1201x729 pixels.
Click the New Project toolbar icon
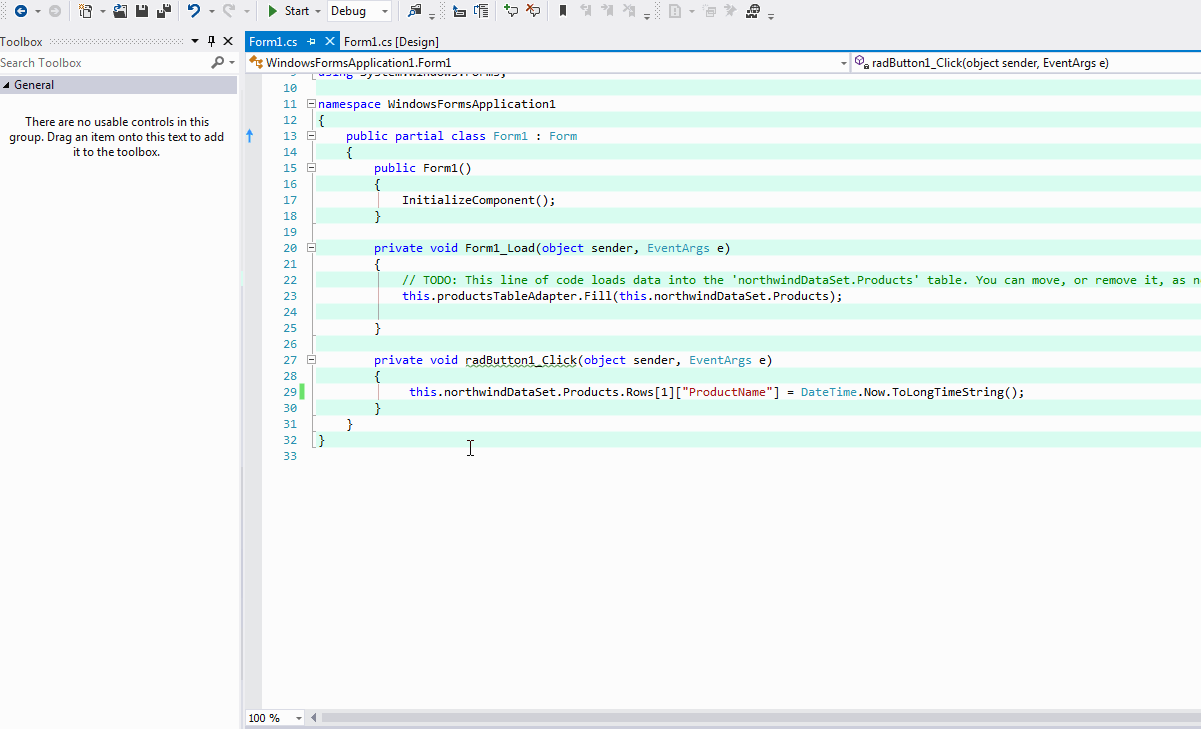pos(86,11)
